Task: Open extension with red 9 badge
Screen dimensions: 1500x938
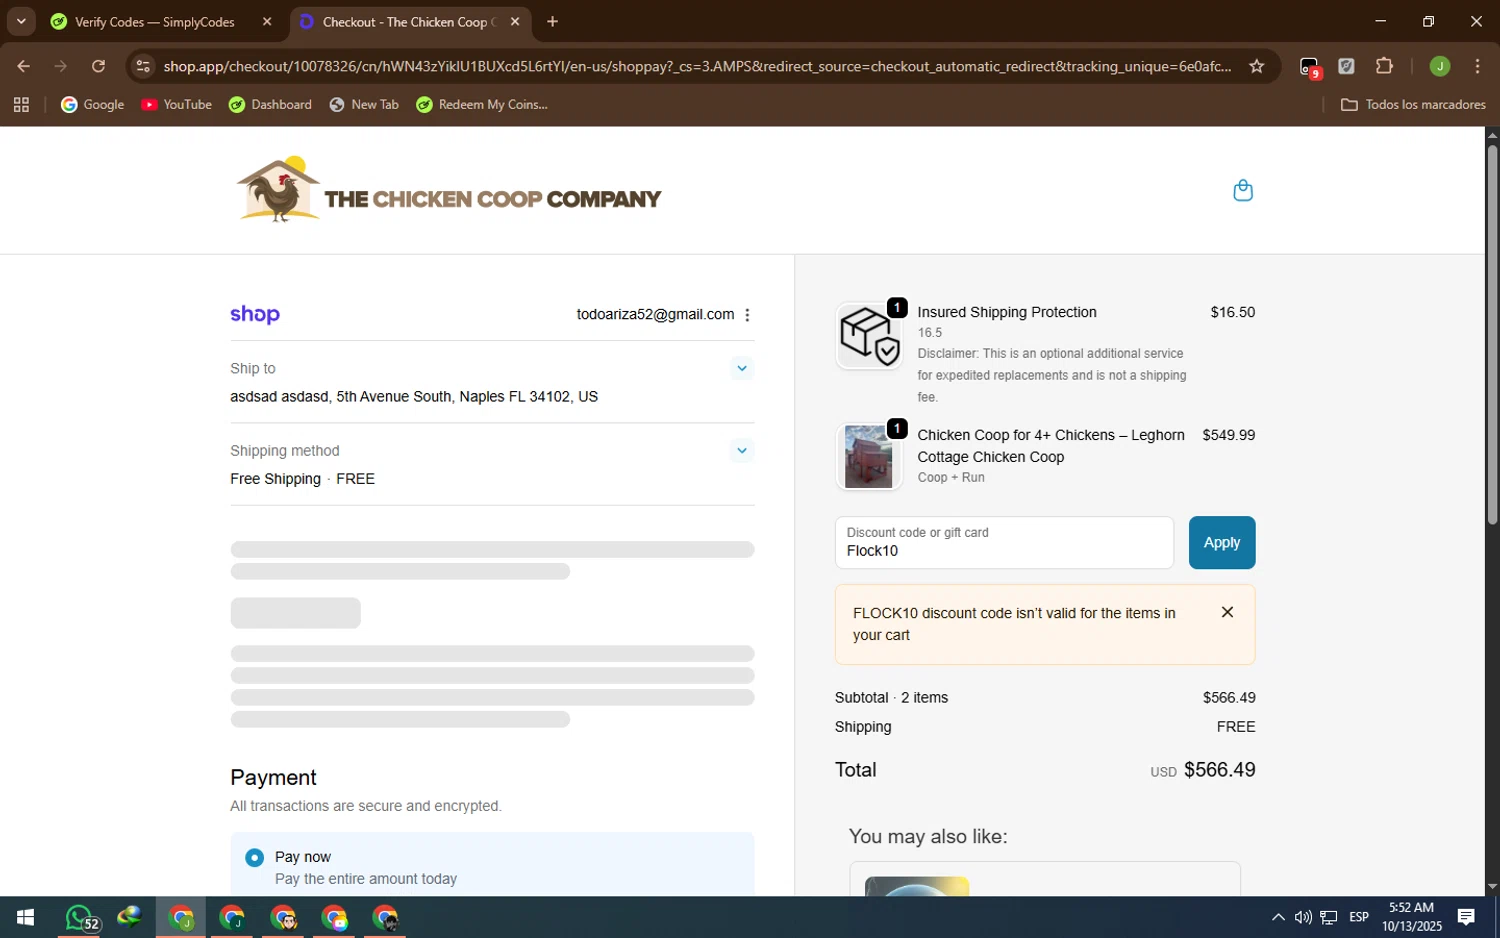Action: (x=1310, y=67)
